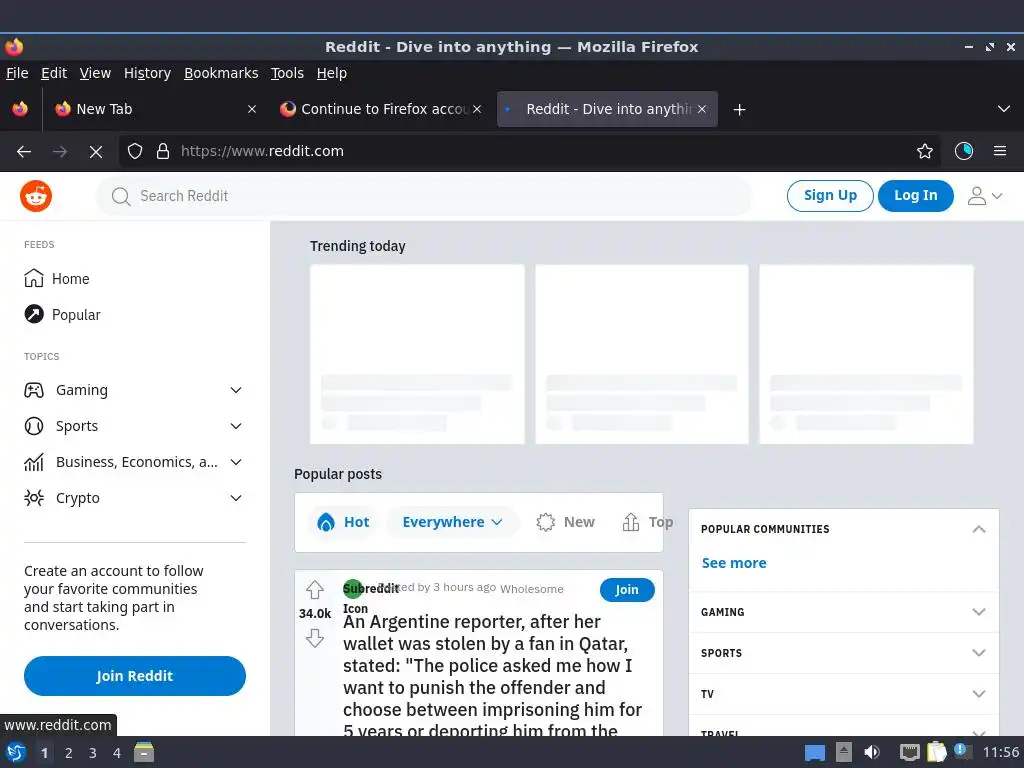
Task: Stop page loading with X button
Action: (96, 152)
